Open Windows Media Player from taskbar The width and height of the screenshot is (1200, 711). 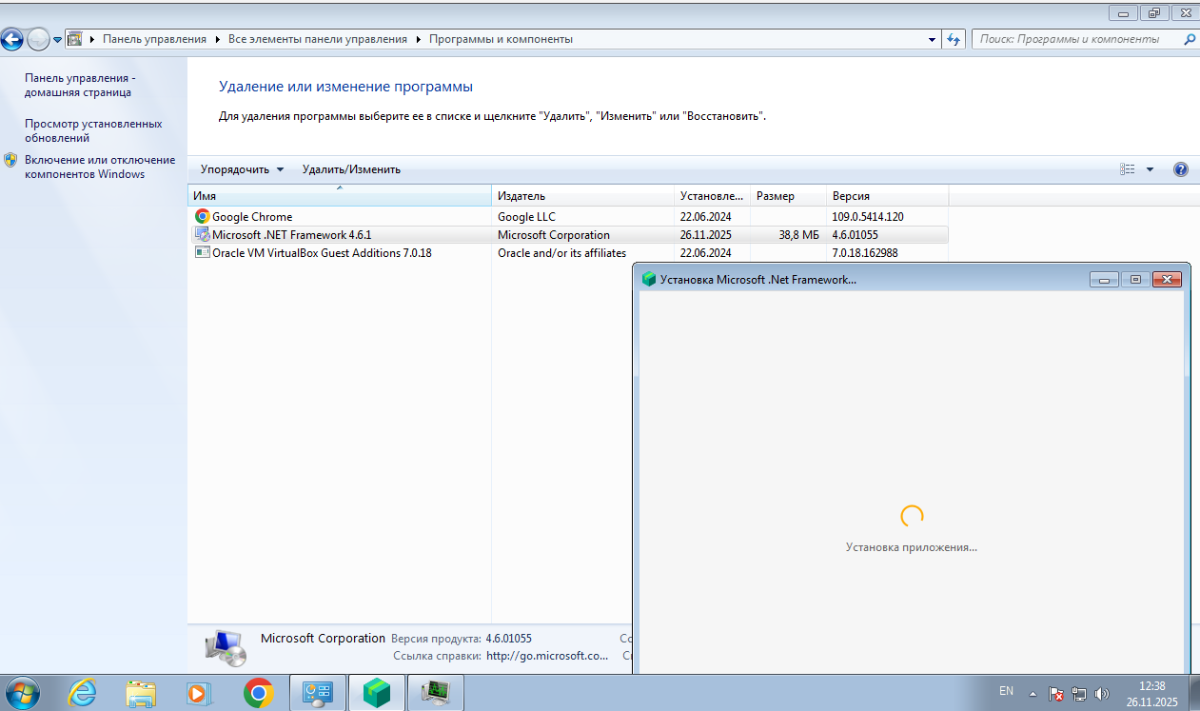pos(199,692)
